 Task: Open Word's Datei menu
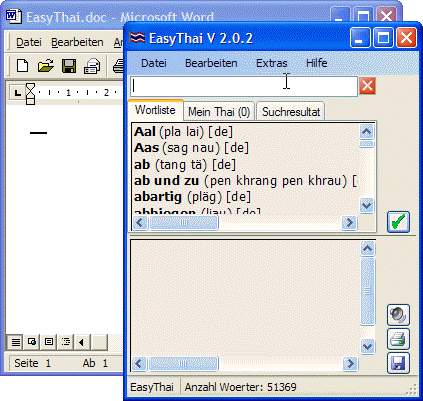point(29,42)
